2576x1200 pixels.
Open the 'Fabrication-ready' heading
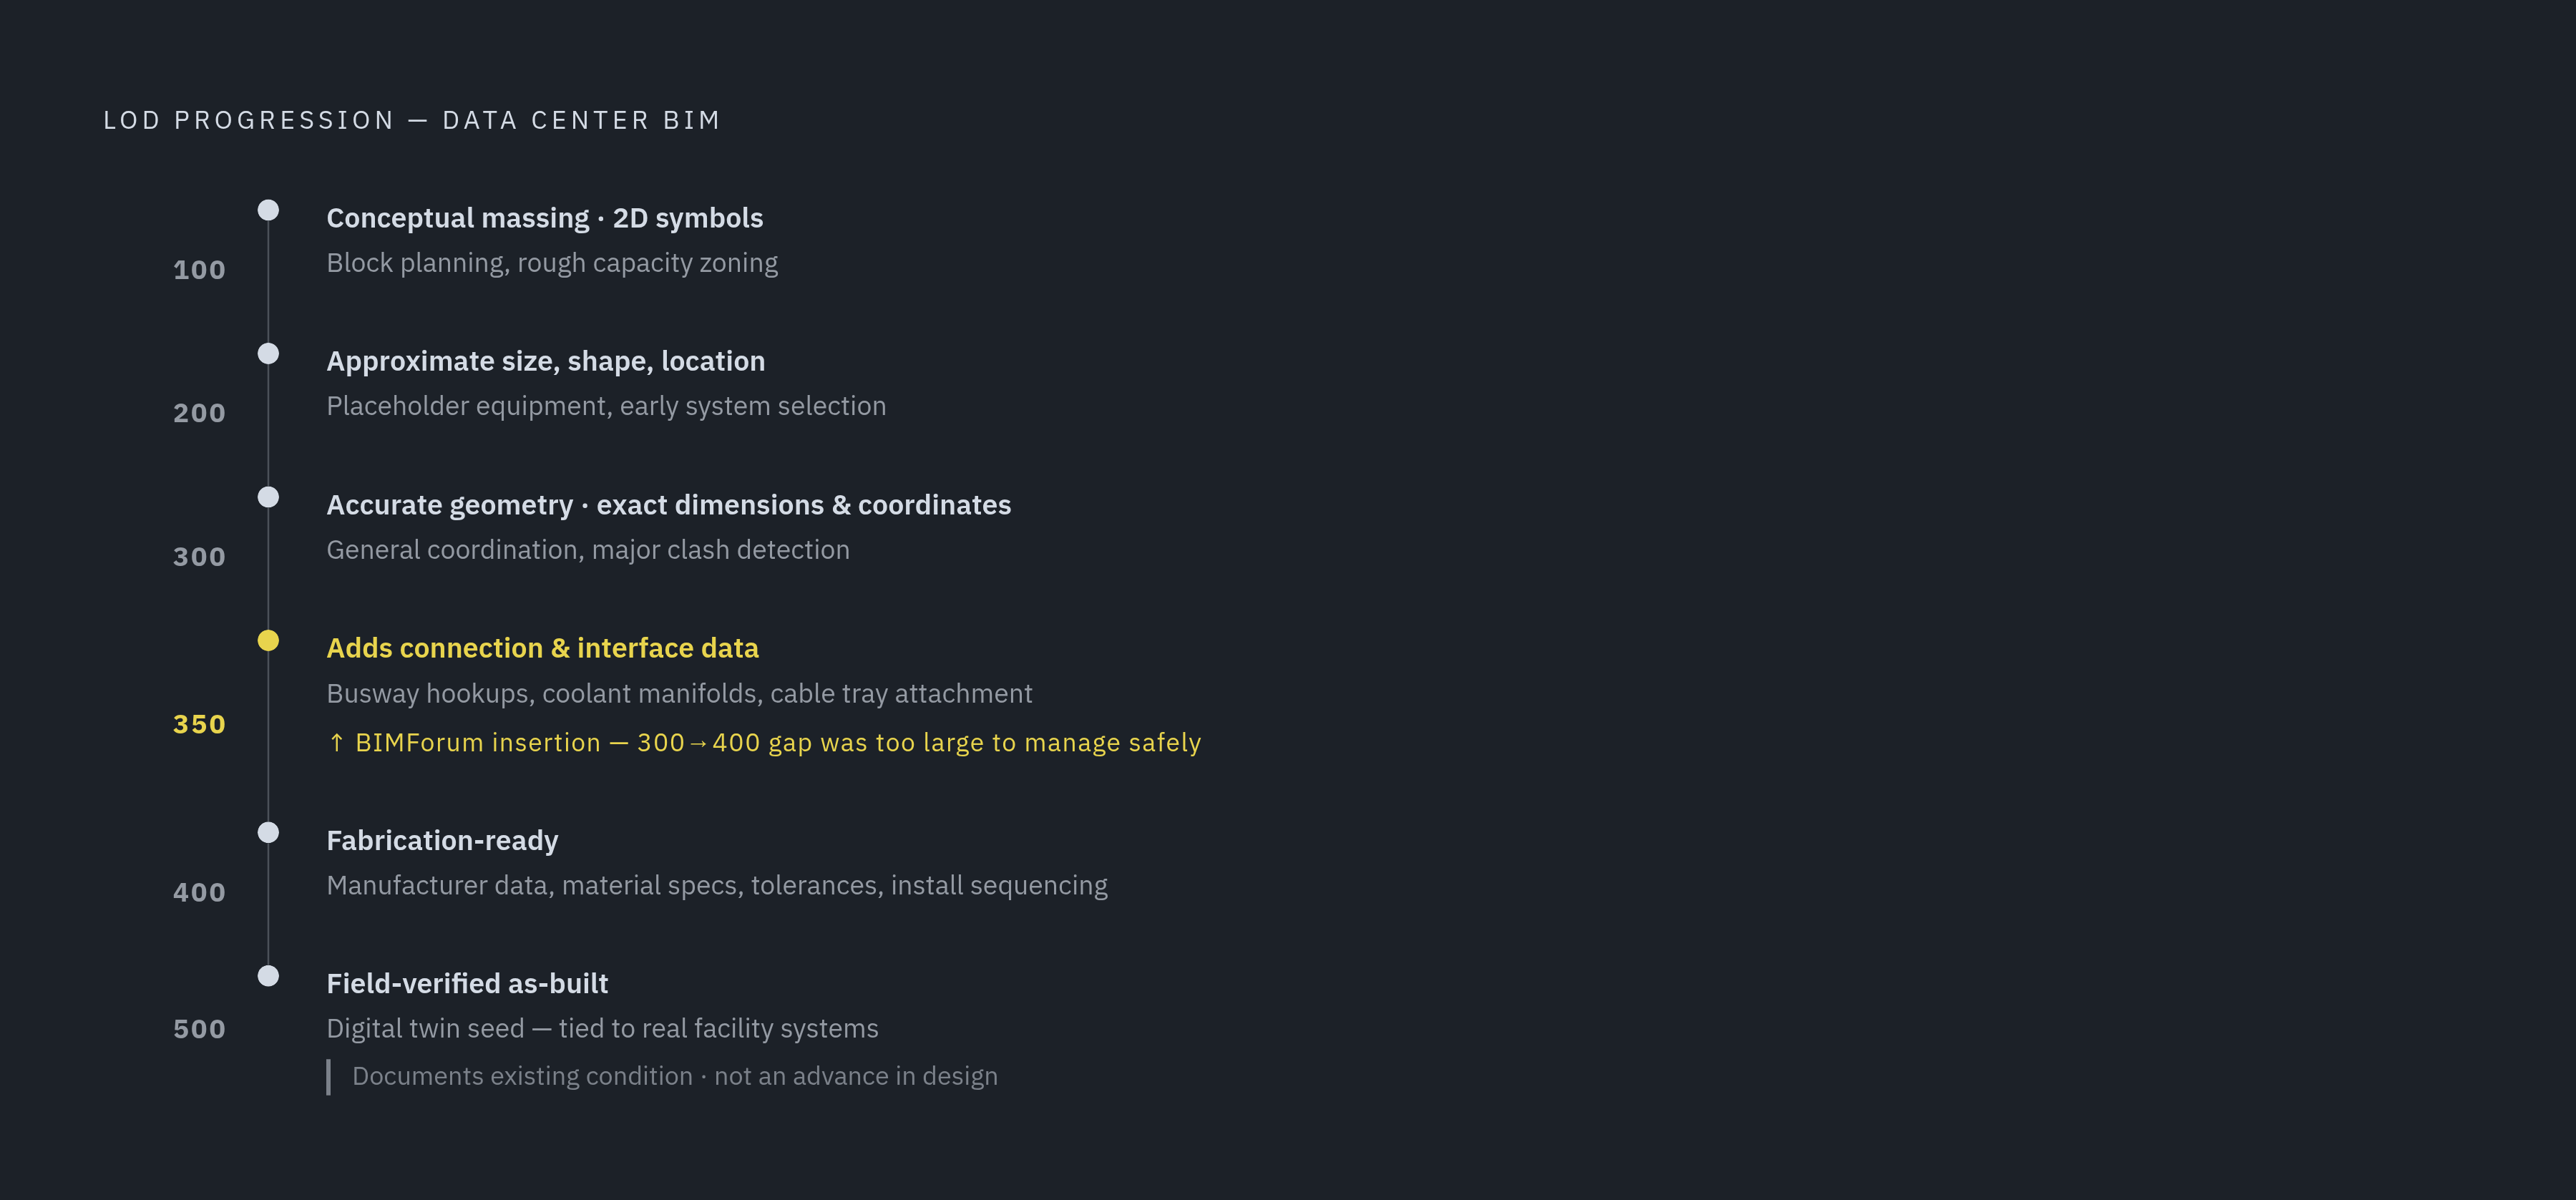[x=442, y=840]
